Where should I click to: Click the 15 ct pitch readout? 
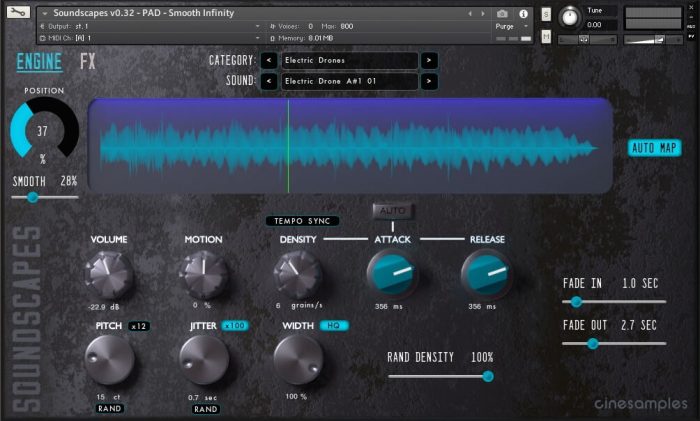coord(108,397)
